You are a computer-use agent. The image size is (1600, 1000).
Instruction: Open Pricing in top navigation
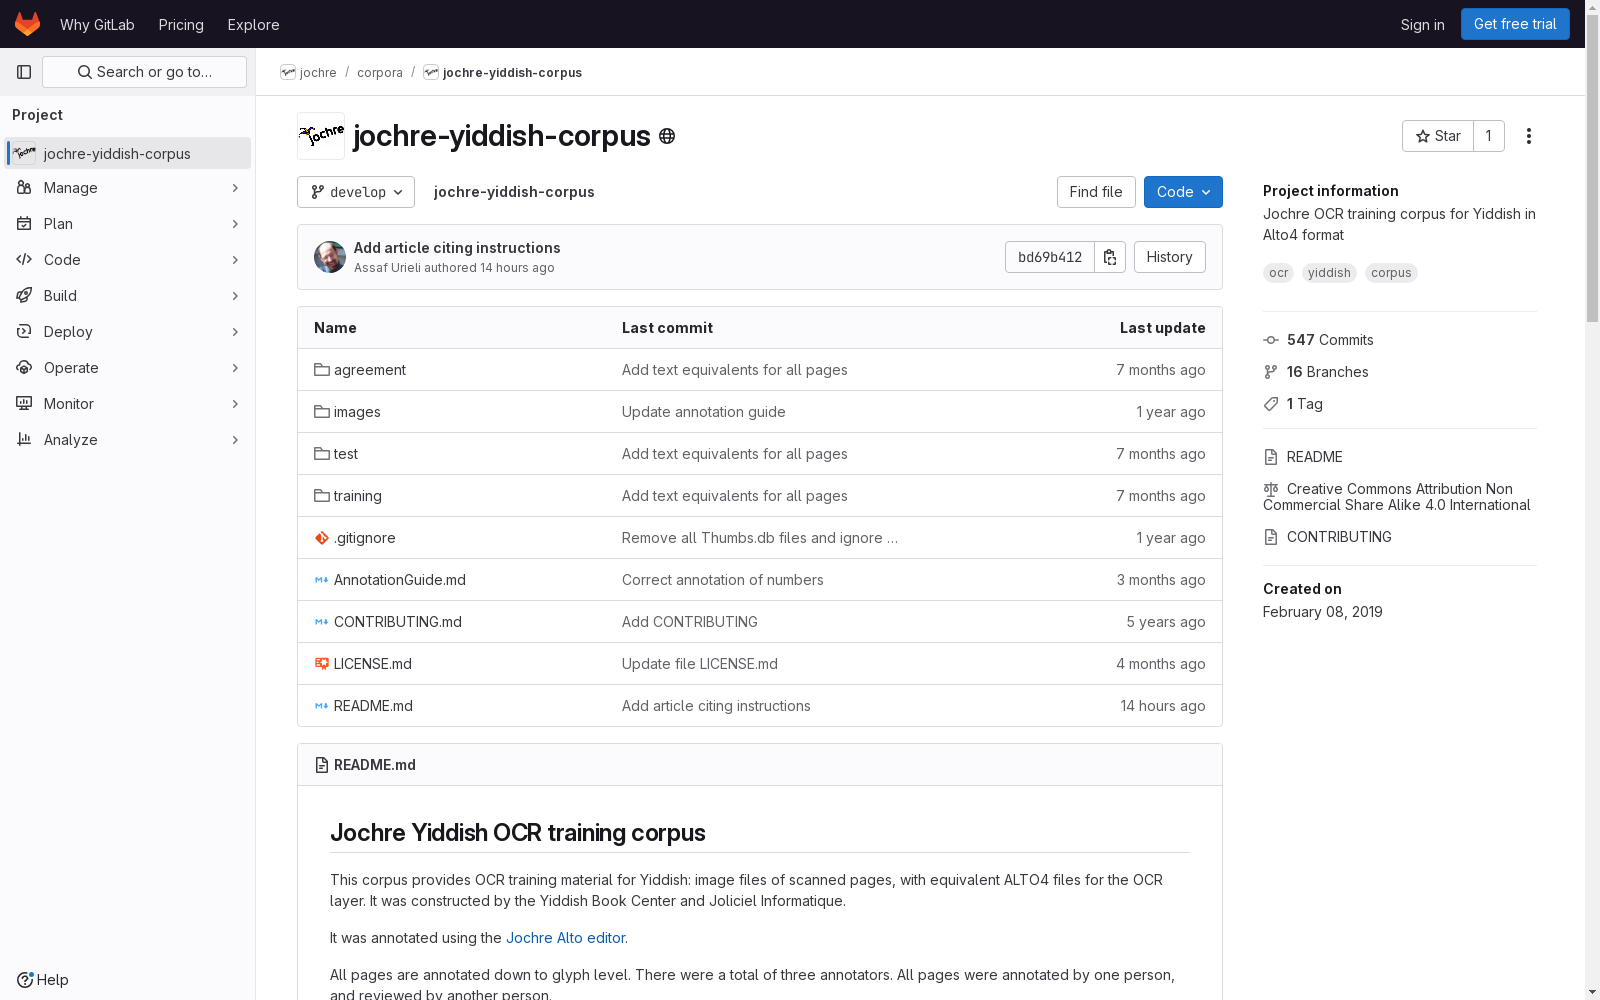[181, 24]
